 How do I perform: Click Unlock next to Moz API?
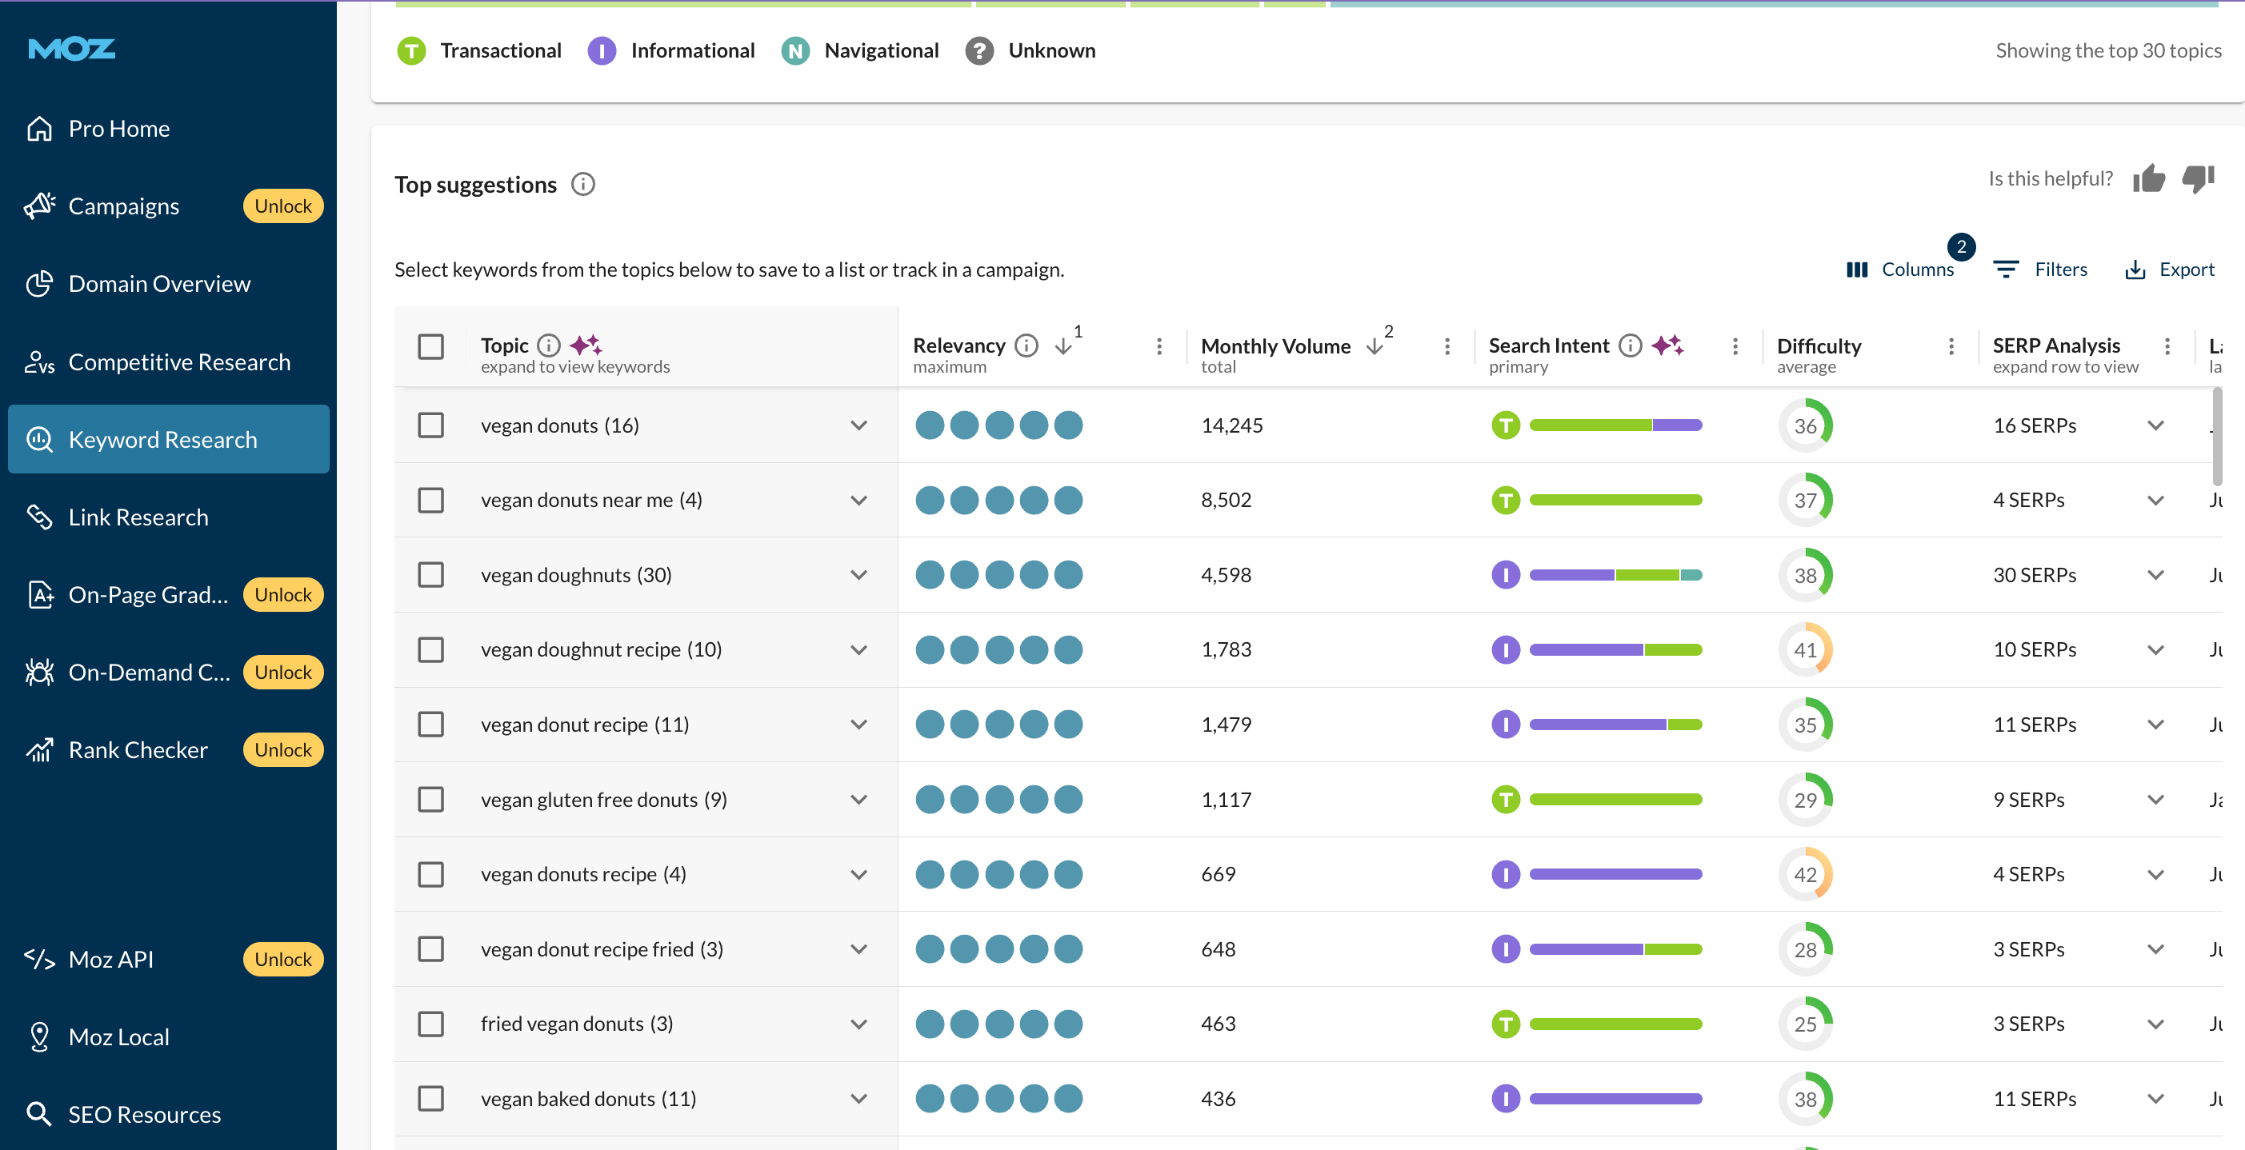[x=283, y=959]
